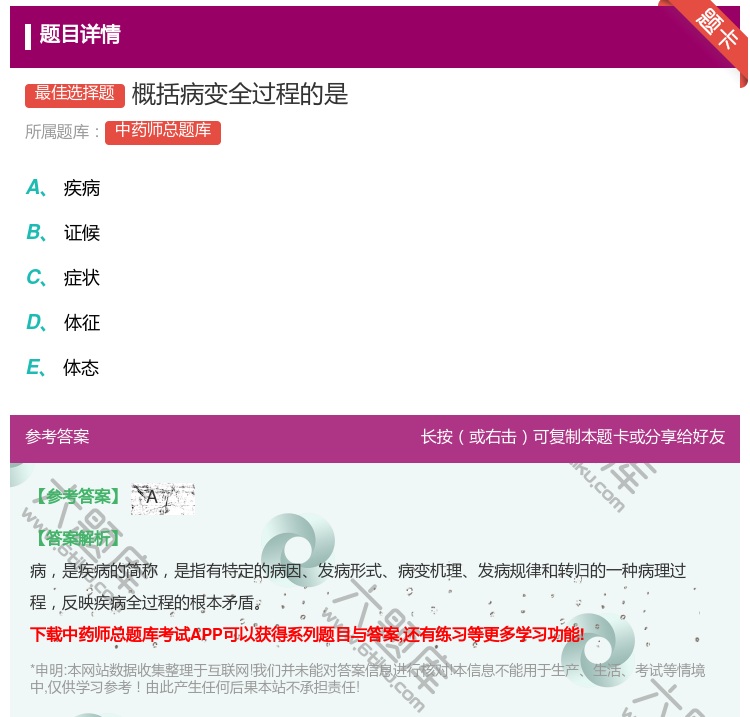
Task: Click the 题目详情 header title
Action: tap(80, 34)
